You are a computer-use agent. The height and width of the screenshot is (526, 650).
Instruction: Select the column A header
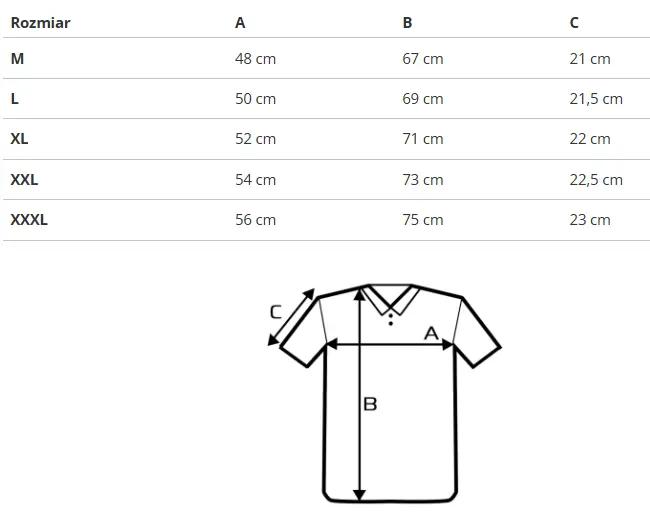pos(240,23)
